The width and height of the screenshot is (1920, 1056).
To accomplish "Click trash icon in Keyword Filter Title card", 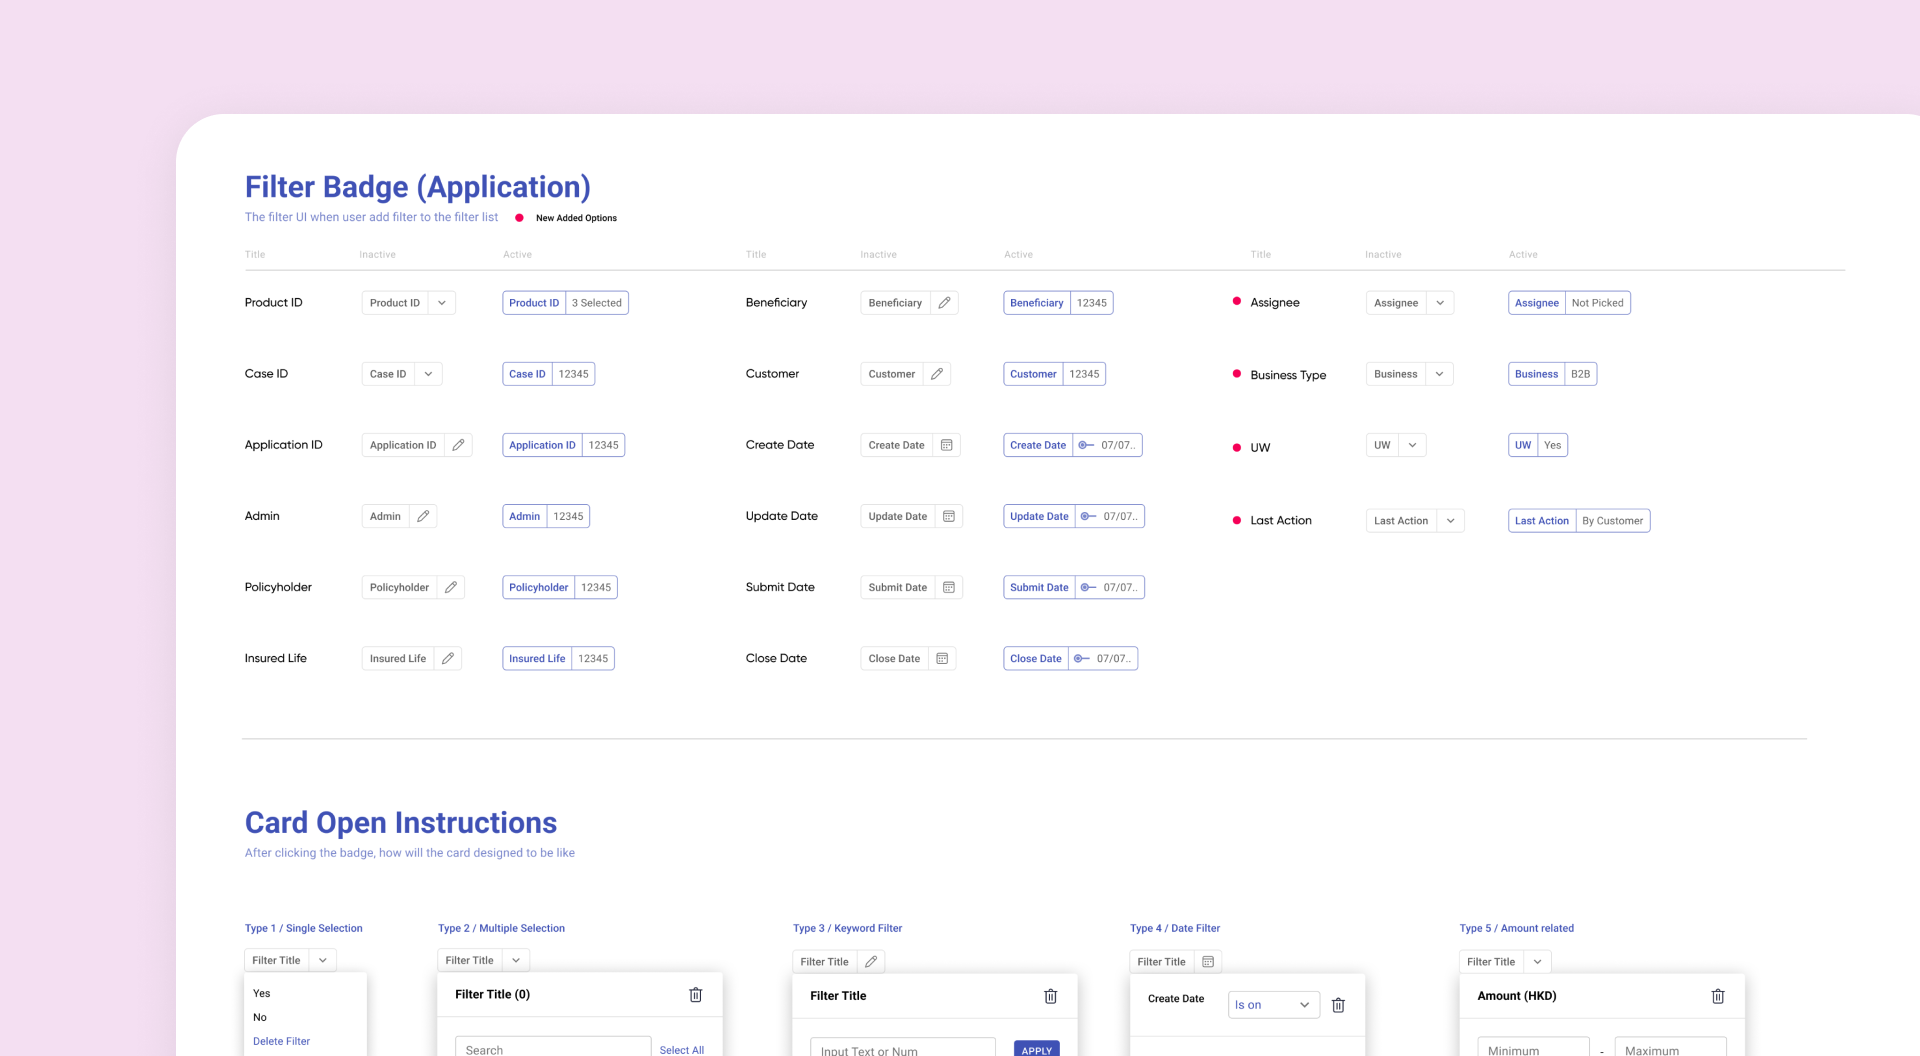I will coord(1051,996).
